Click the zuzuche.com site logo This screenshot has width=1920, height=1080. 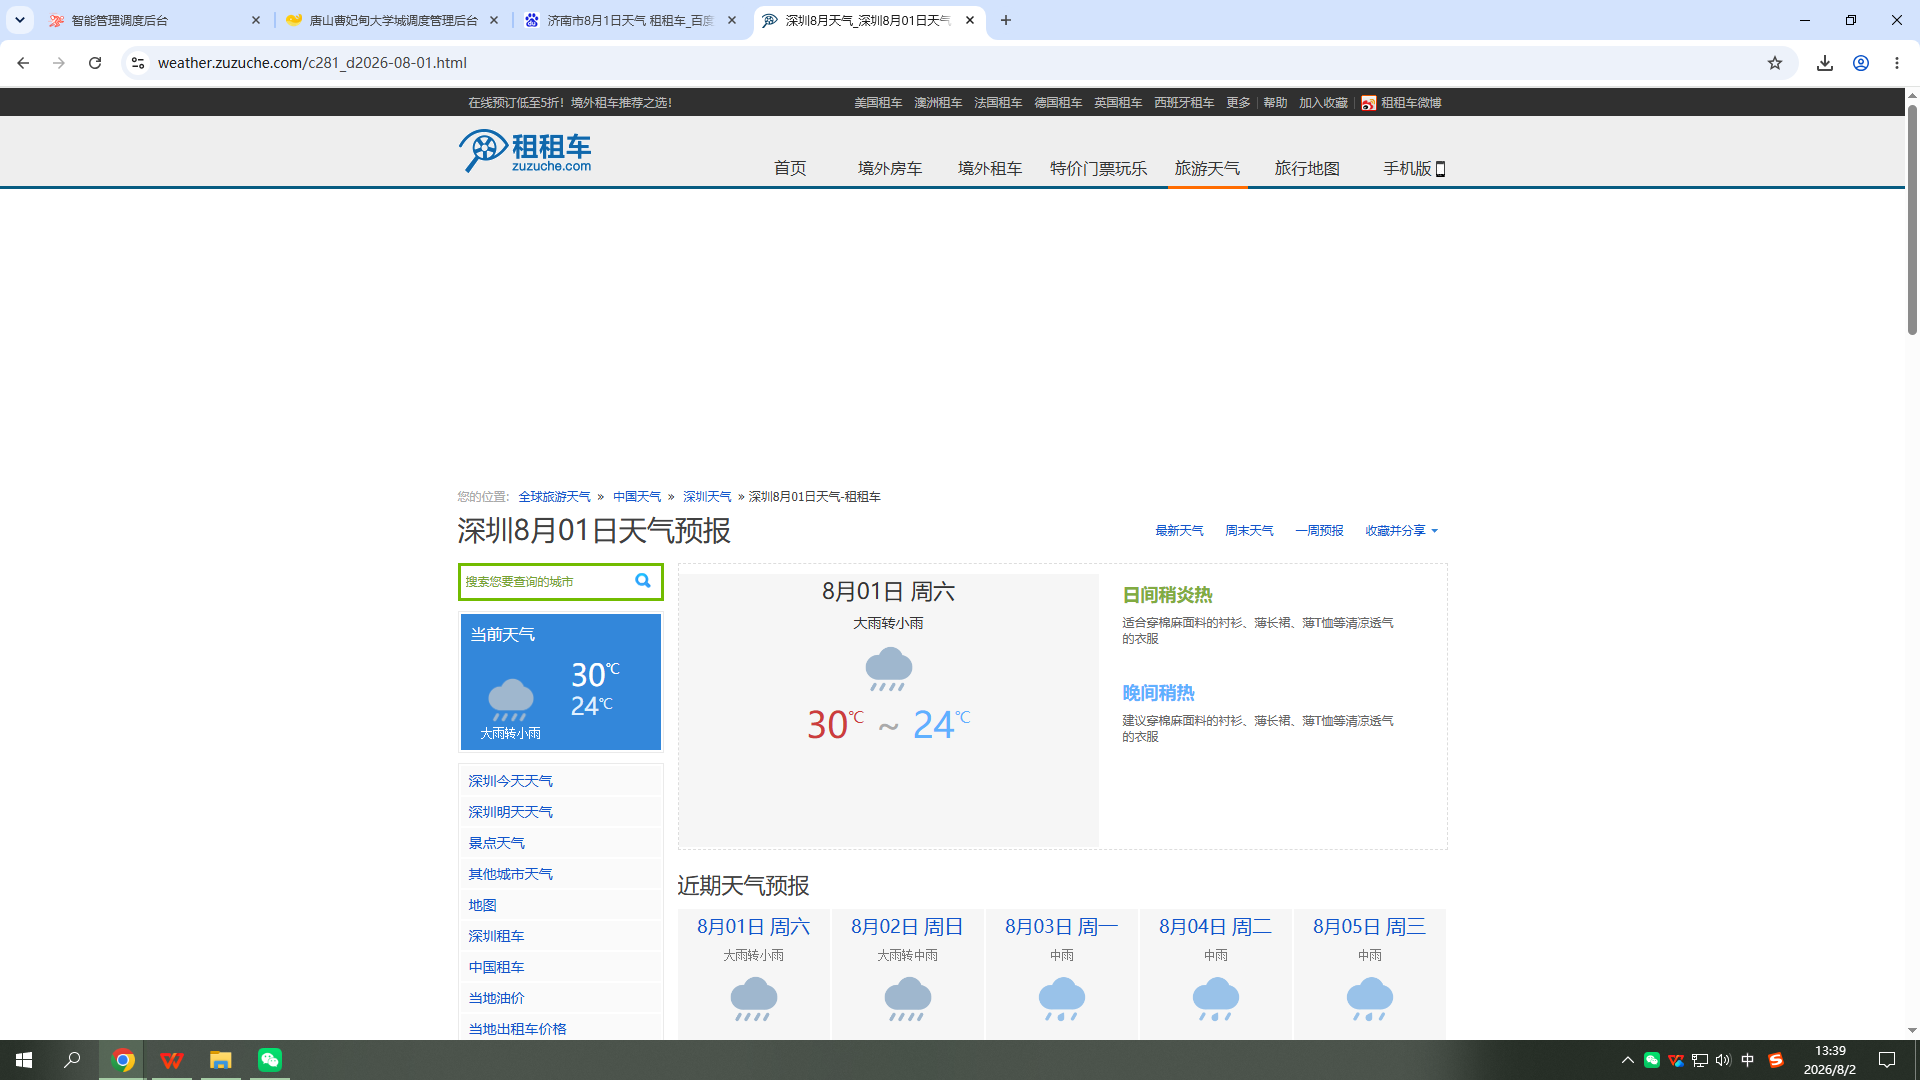525,152
